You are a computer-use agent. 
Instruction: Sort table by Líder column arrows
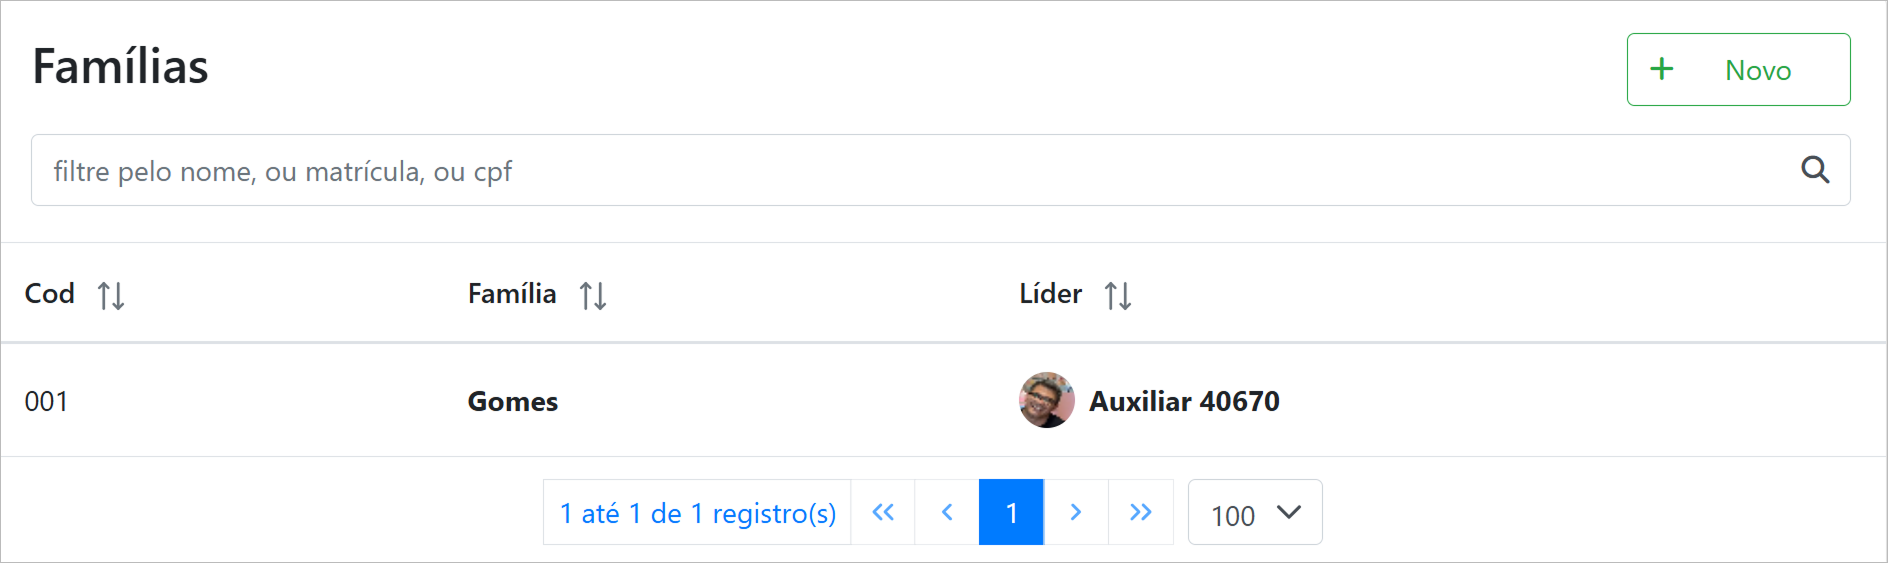tap(1118, 296)
